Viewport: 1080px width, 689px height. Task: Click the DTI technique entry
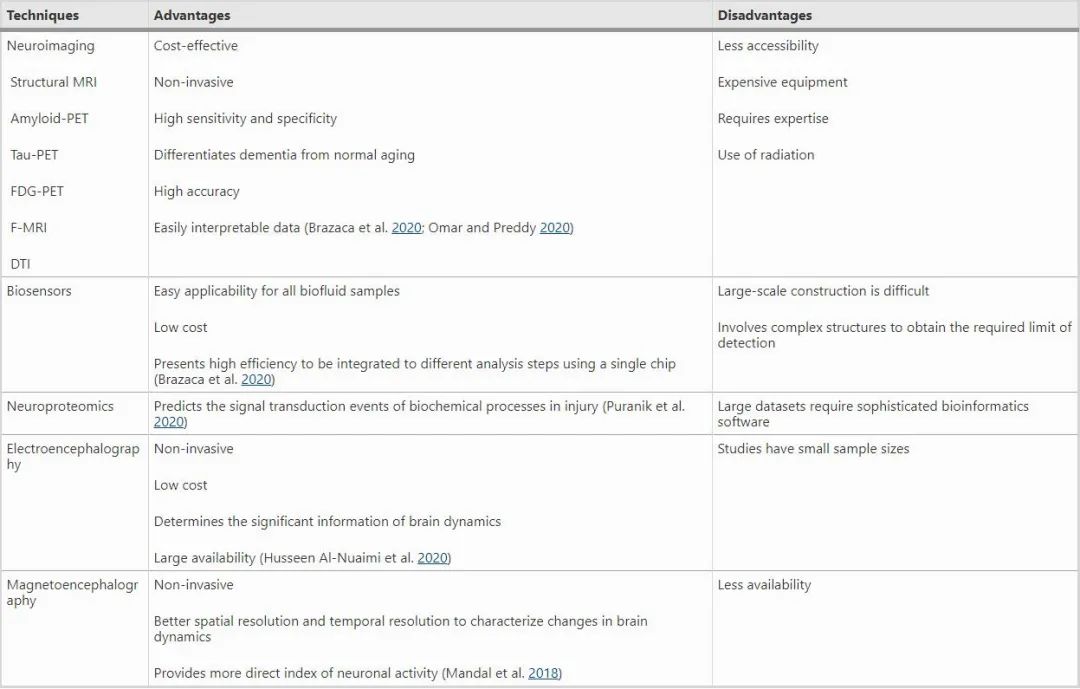21,264
